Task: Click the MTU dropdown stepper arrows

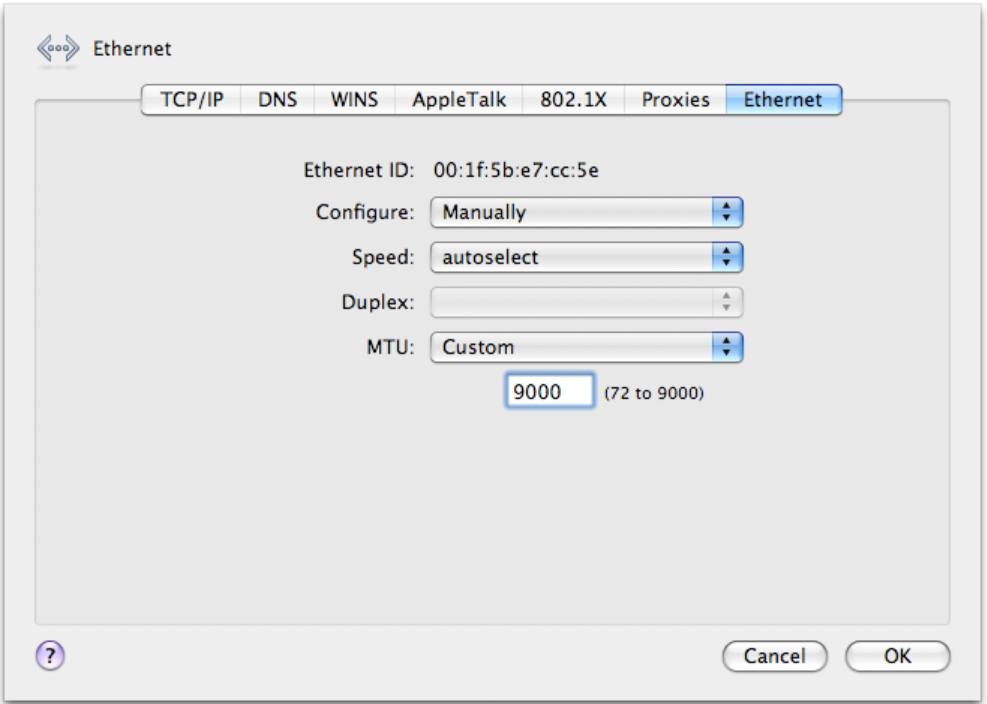Action: coord(728,344)
